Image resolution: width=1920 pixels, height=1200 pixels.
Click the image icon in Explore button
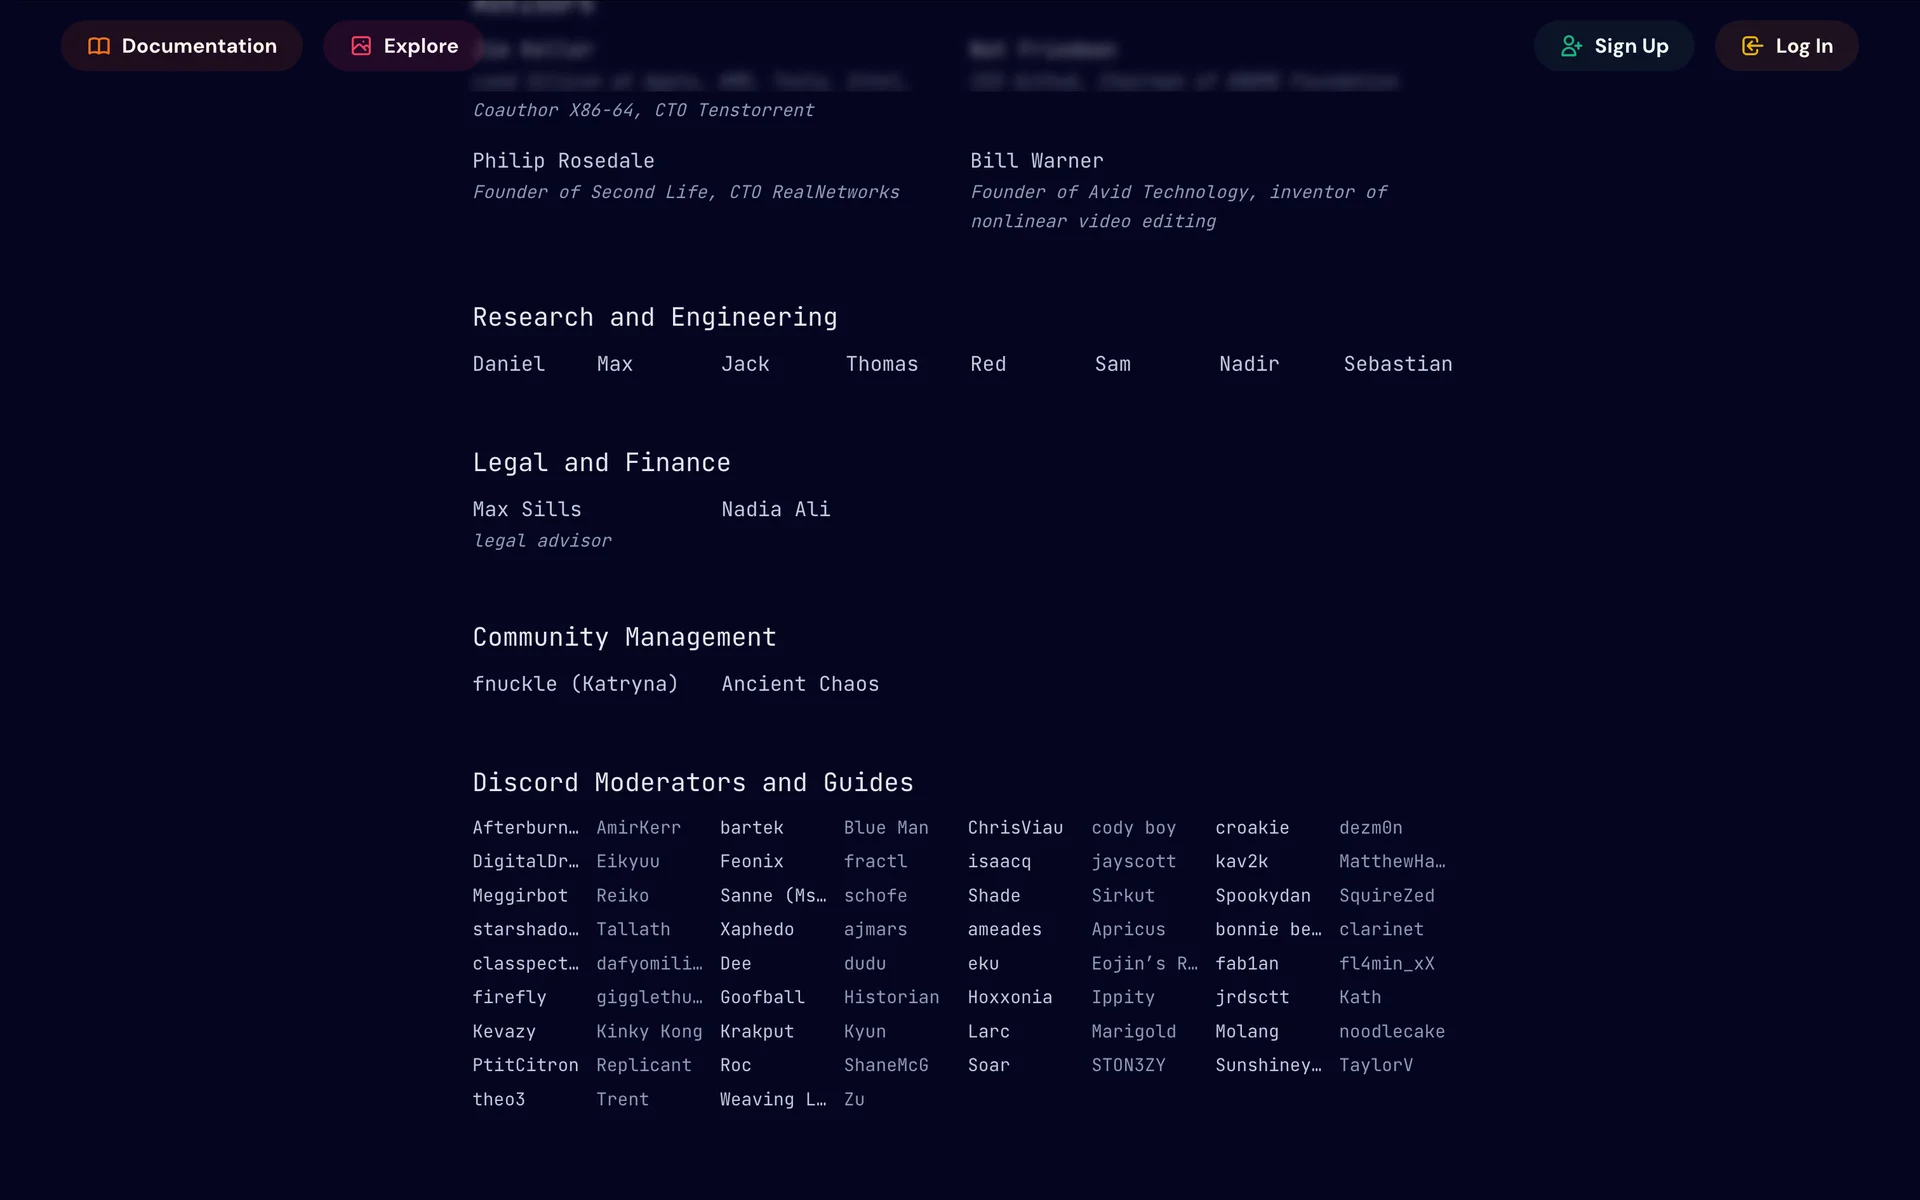tap(361, 46)
